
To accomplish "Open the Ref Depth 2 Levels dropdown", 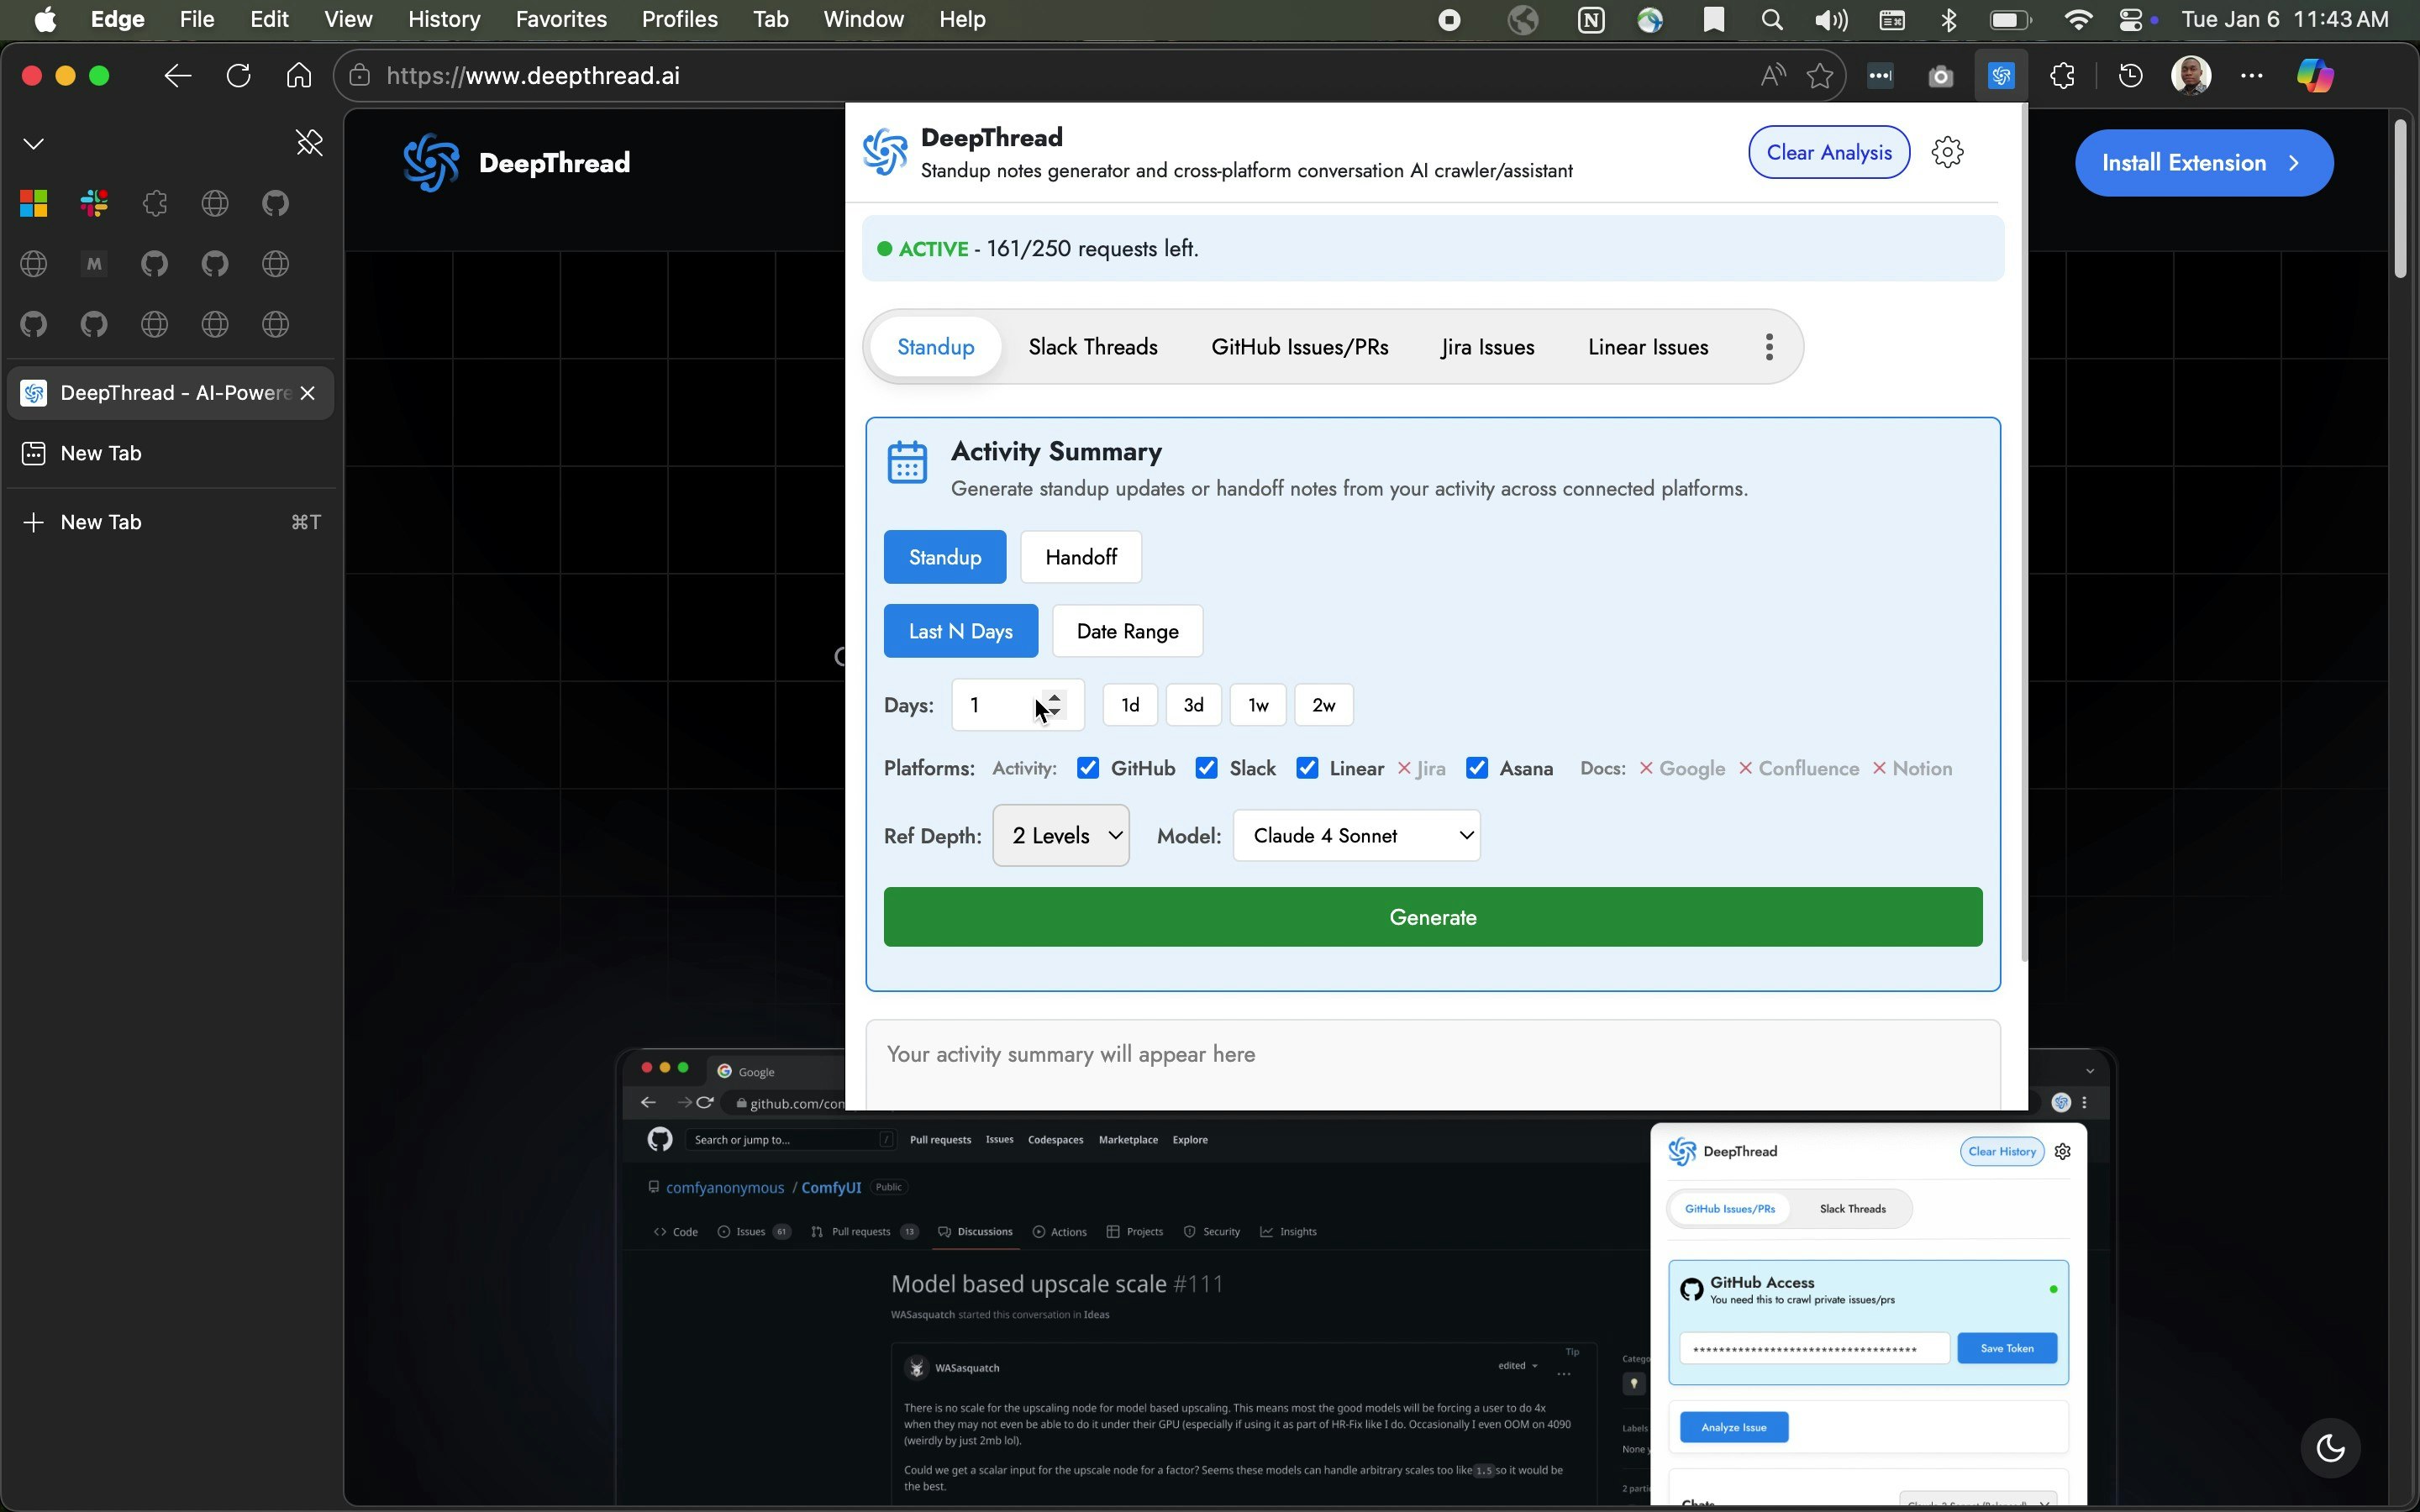I will point(1060,835).
